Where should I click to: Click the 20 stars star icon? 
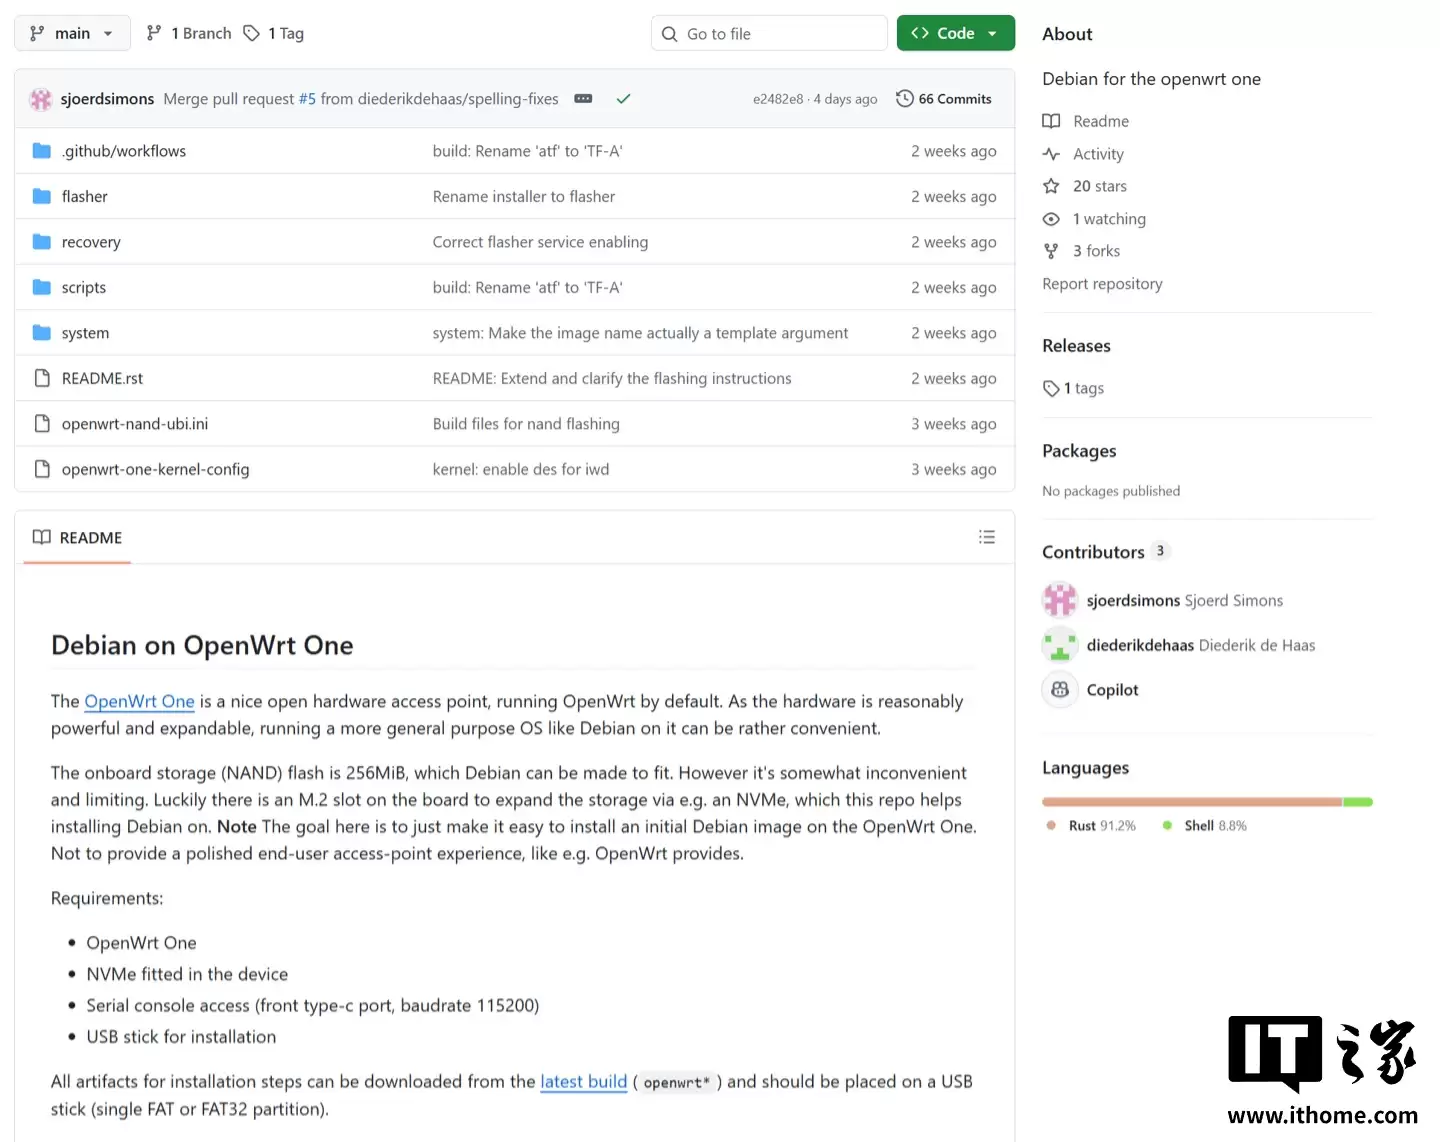point(1051,186)
